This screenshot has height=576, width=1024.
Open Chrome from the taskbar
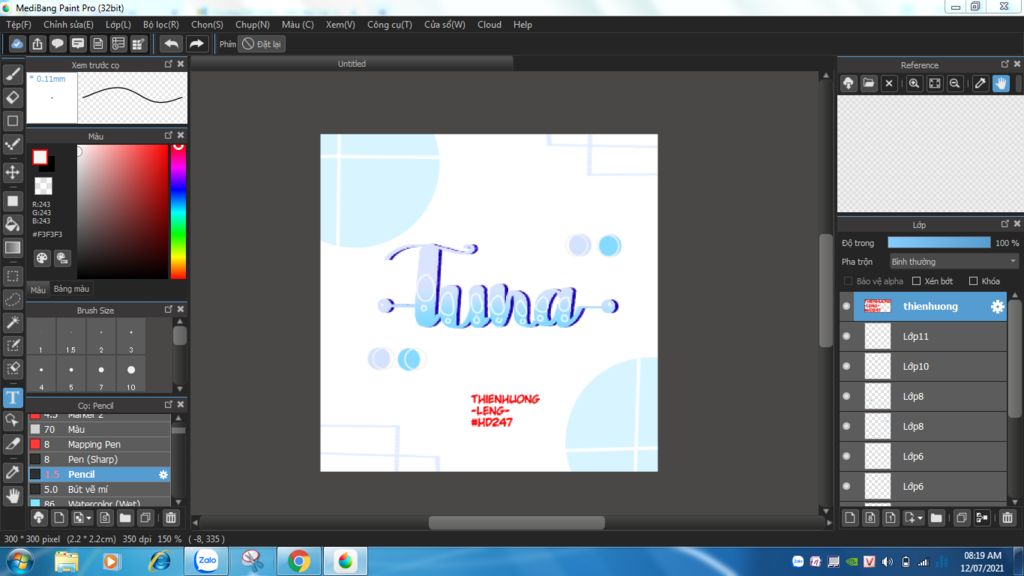(298, 561)
